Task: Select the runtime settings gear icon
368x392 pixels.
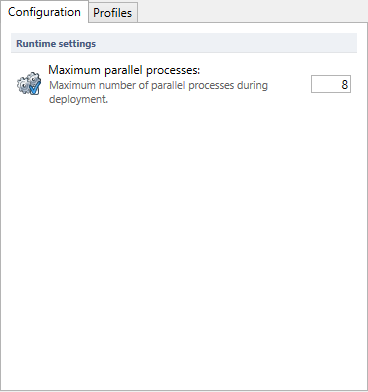Action: 29,83
